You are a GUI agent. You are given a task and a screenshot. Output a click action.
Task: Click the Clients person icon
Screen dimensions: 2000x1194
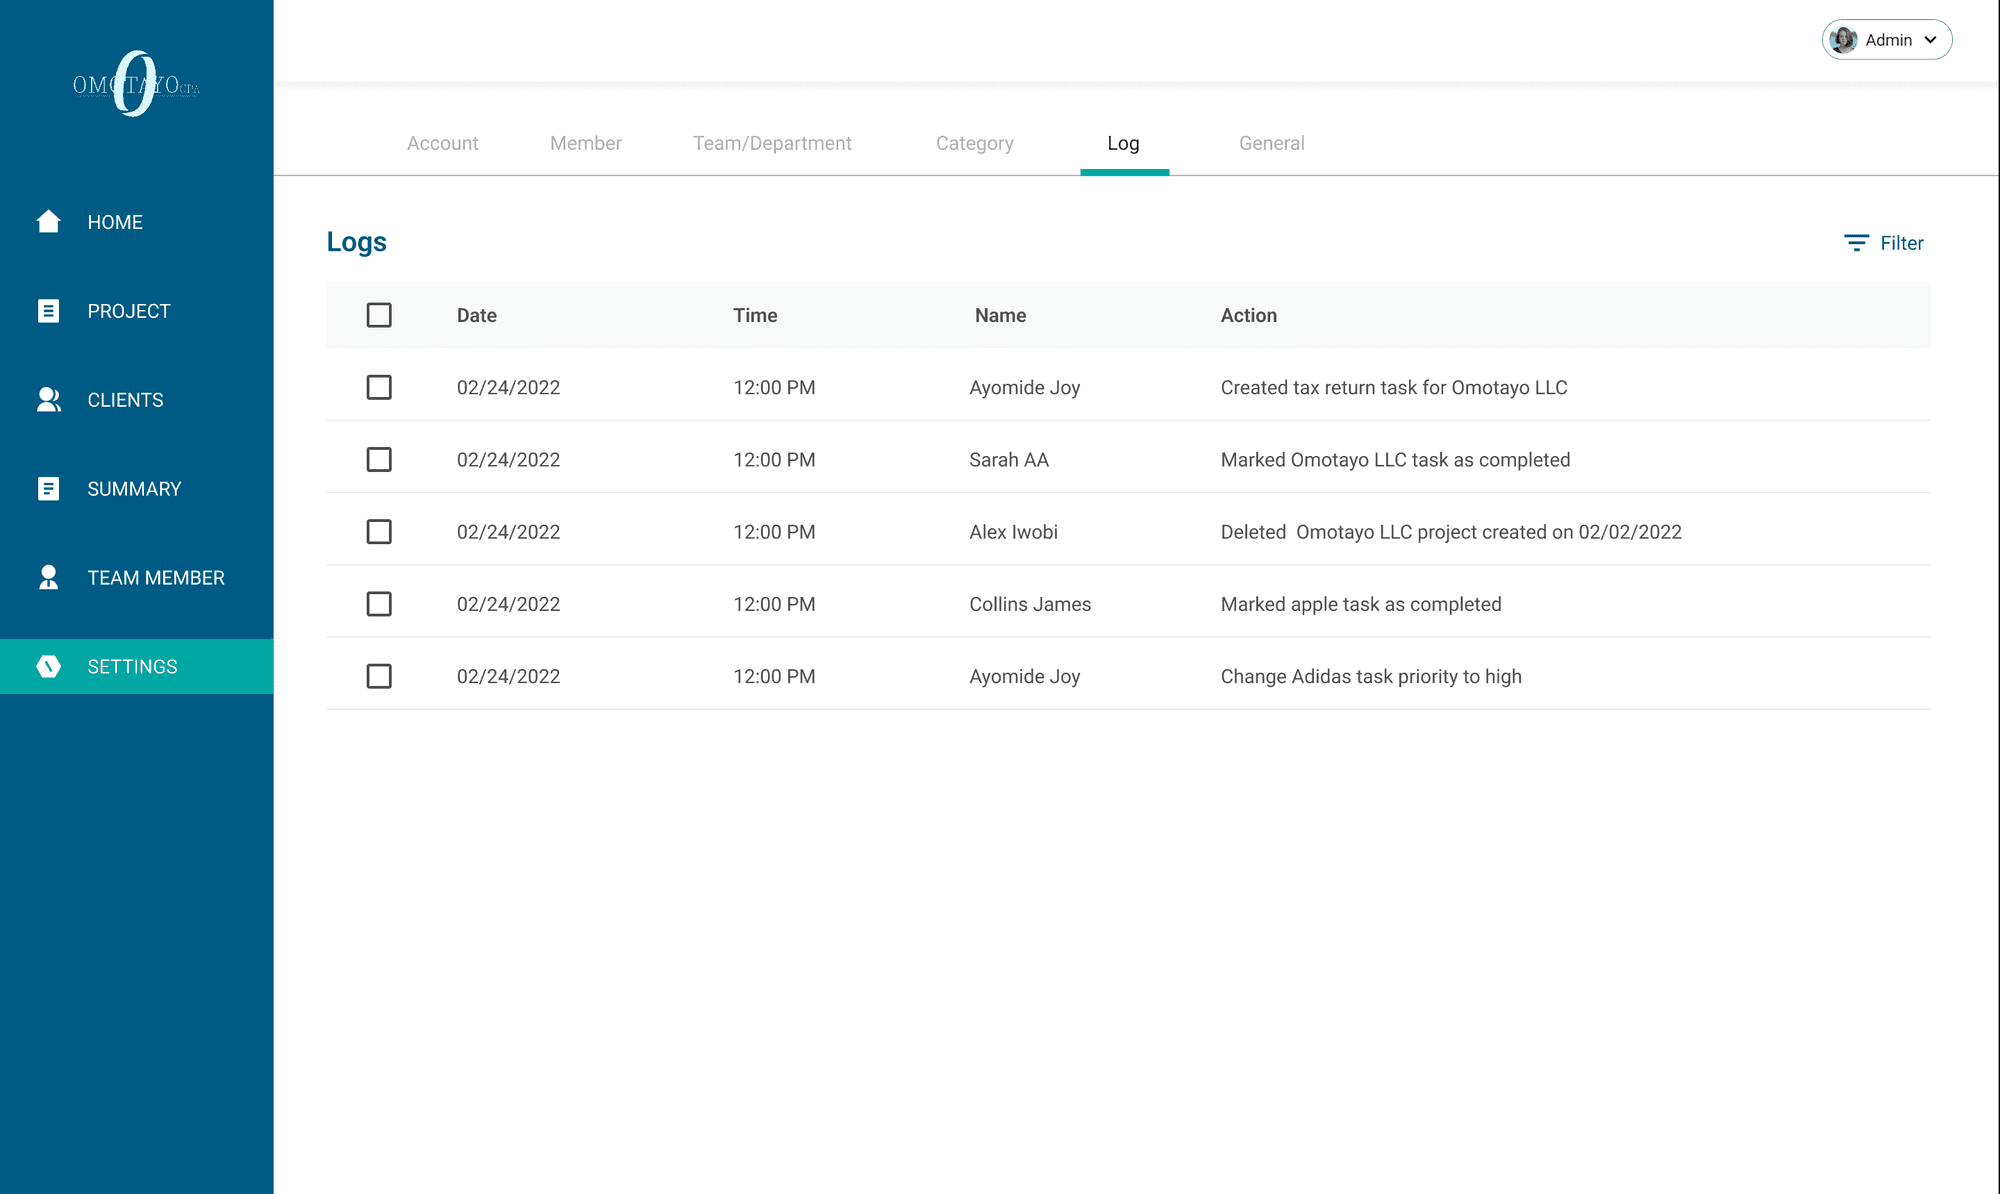pos(48,400)
